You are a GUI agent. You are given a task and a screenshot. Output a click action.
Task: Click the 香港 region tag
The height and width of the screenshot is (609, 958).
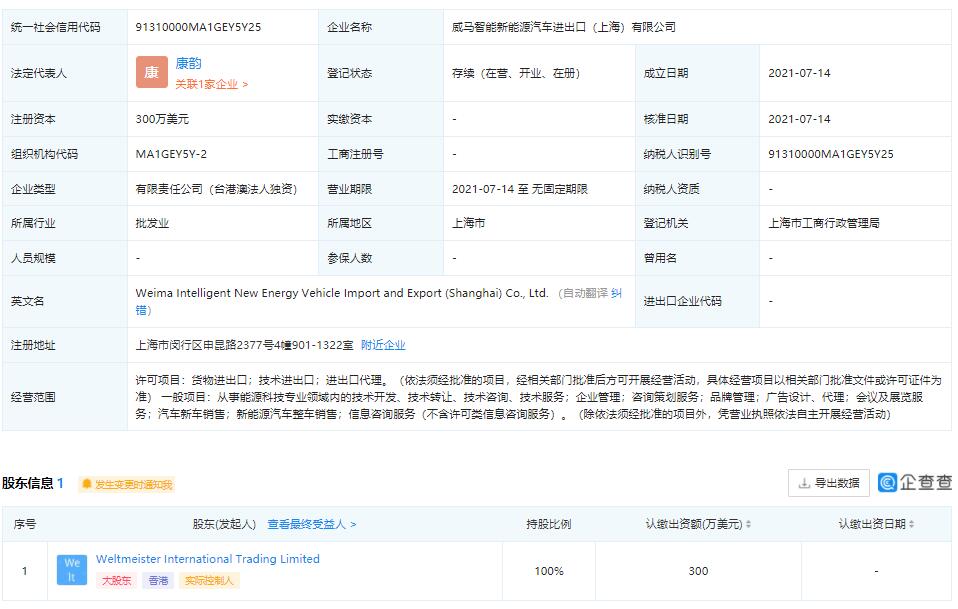point(158,580)
